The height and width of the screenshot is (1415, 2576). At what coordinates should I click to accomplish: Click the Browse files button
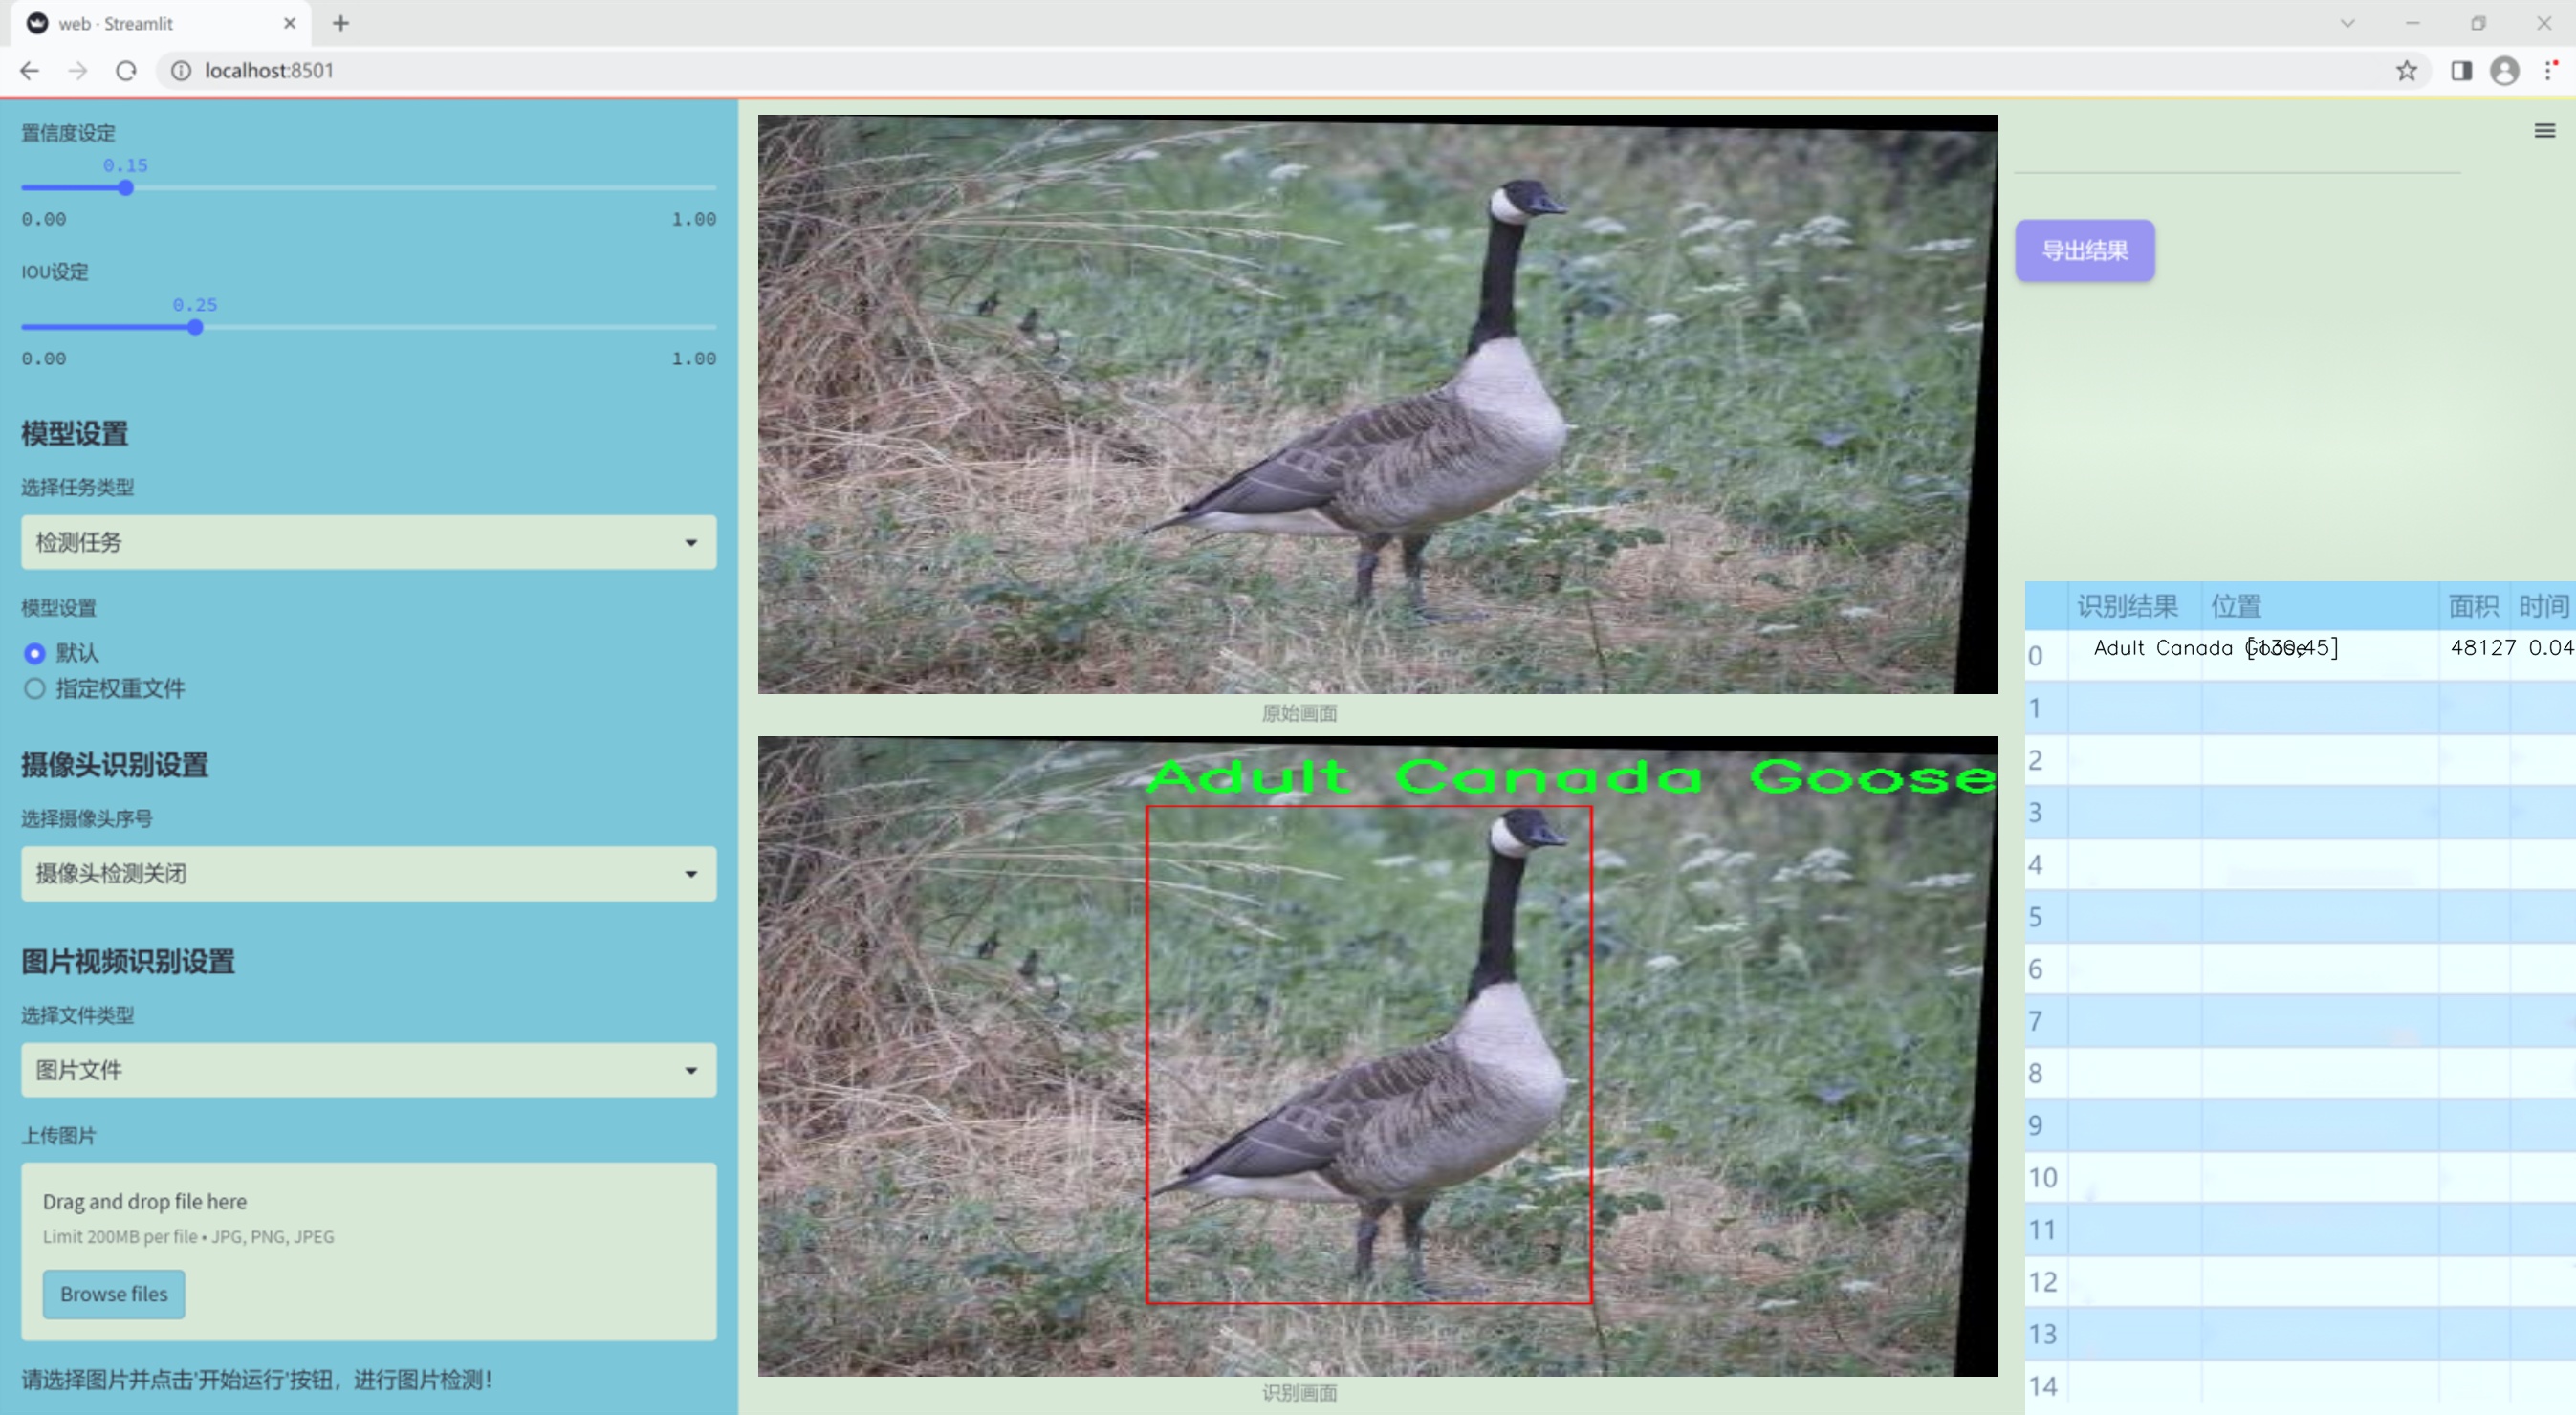(x=113, y=1294)
